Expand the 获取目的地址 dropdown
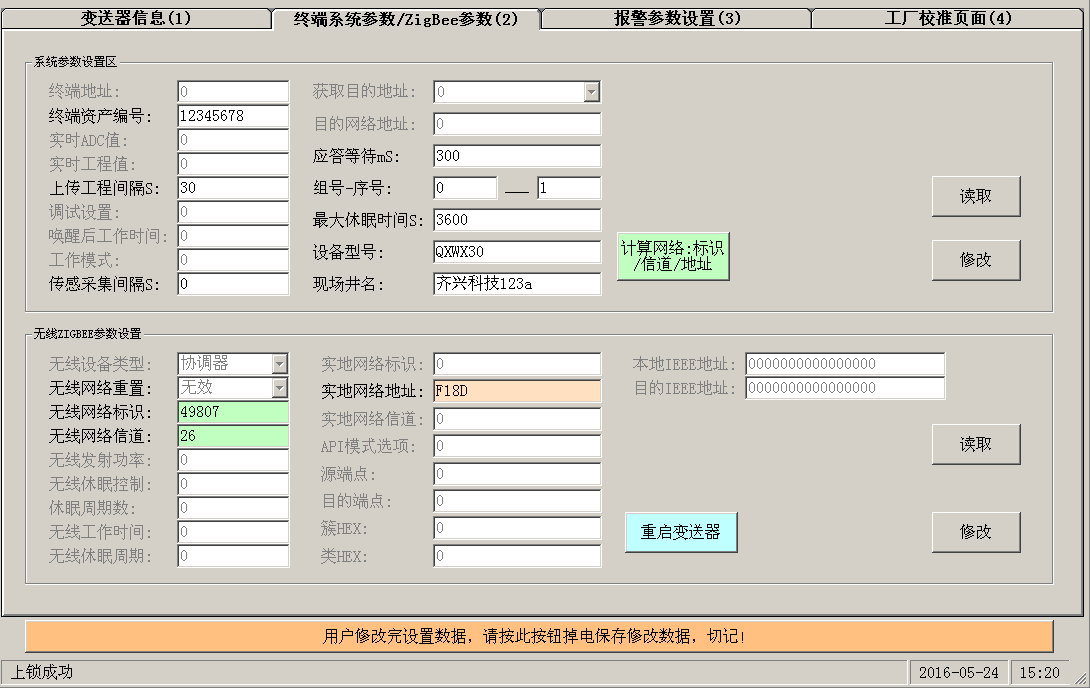The image size is (1090, 688). pyautogui.click(x=591, y=92)
